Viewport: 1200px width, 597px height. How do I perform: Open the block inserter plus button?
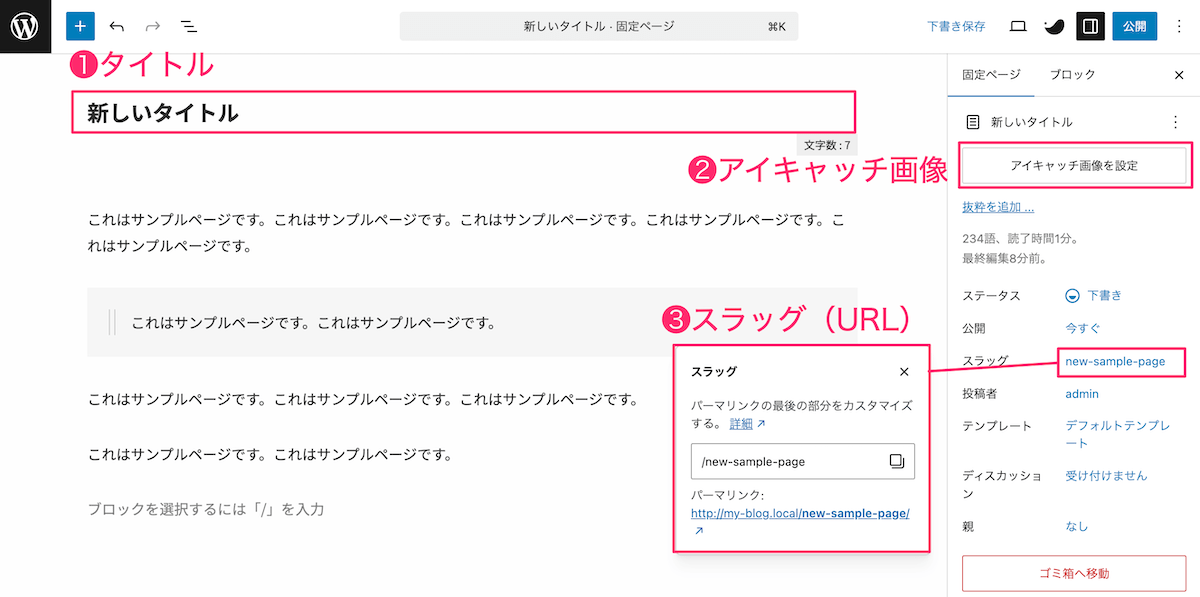tap(80, 26)
